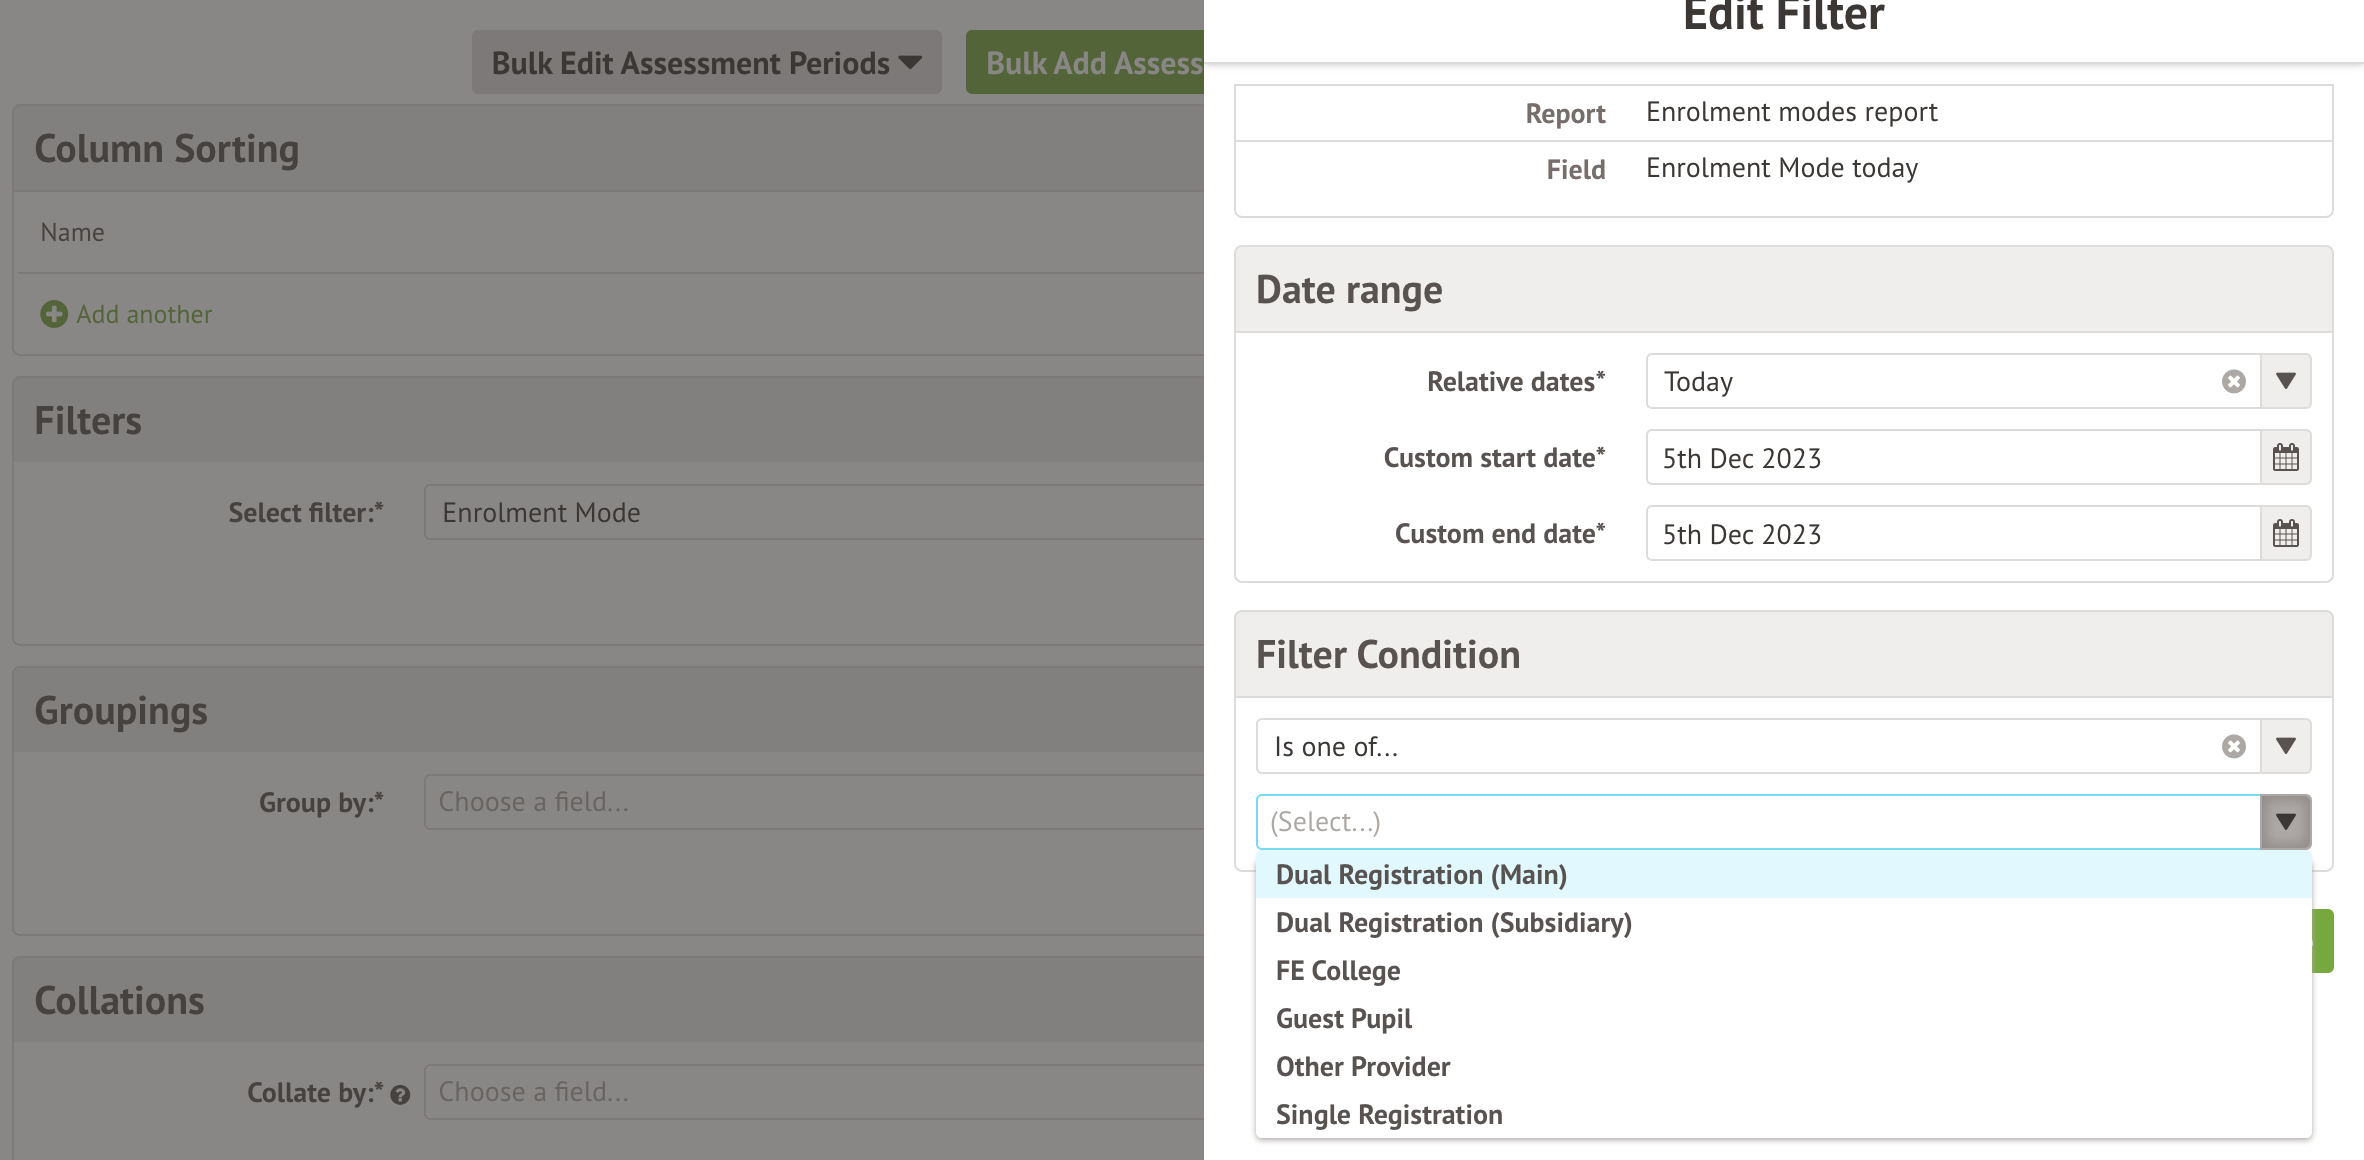Viewport: 2364px width, 1160px height.
Task: Click the Collate by help question icon
Action: tap(401, 1095)
